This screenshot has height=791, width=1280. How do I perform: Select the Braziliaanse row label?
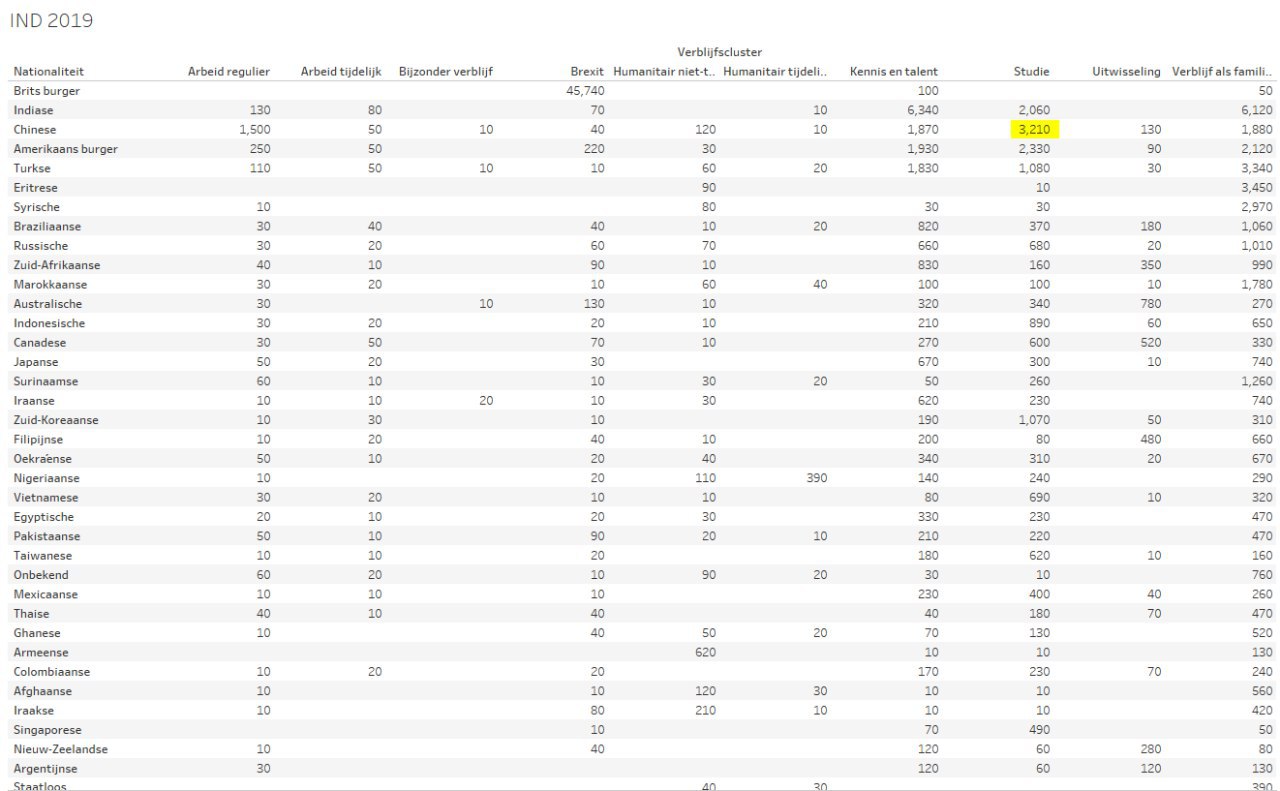[47, 226]
